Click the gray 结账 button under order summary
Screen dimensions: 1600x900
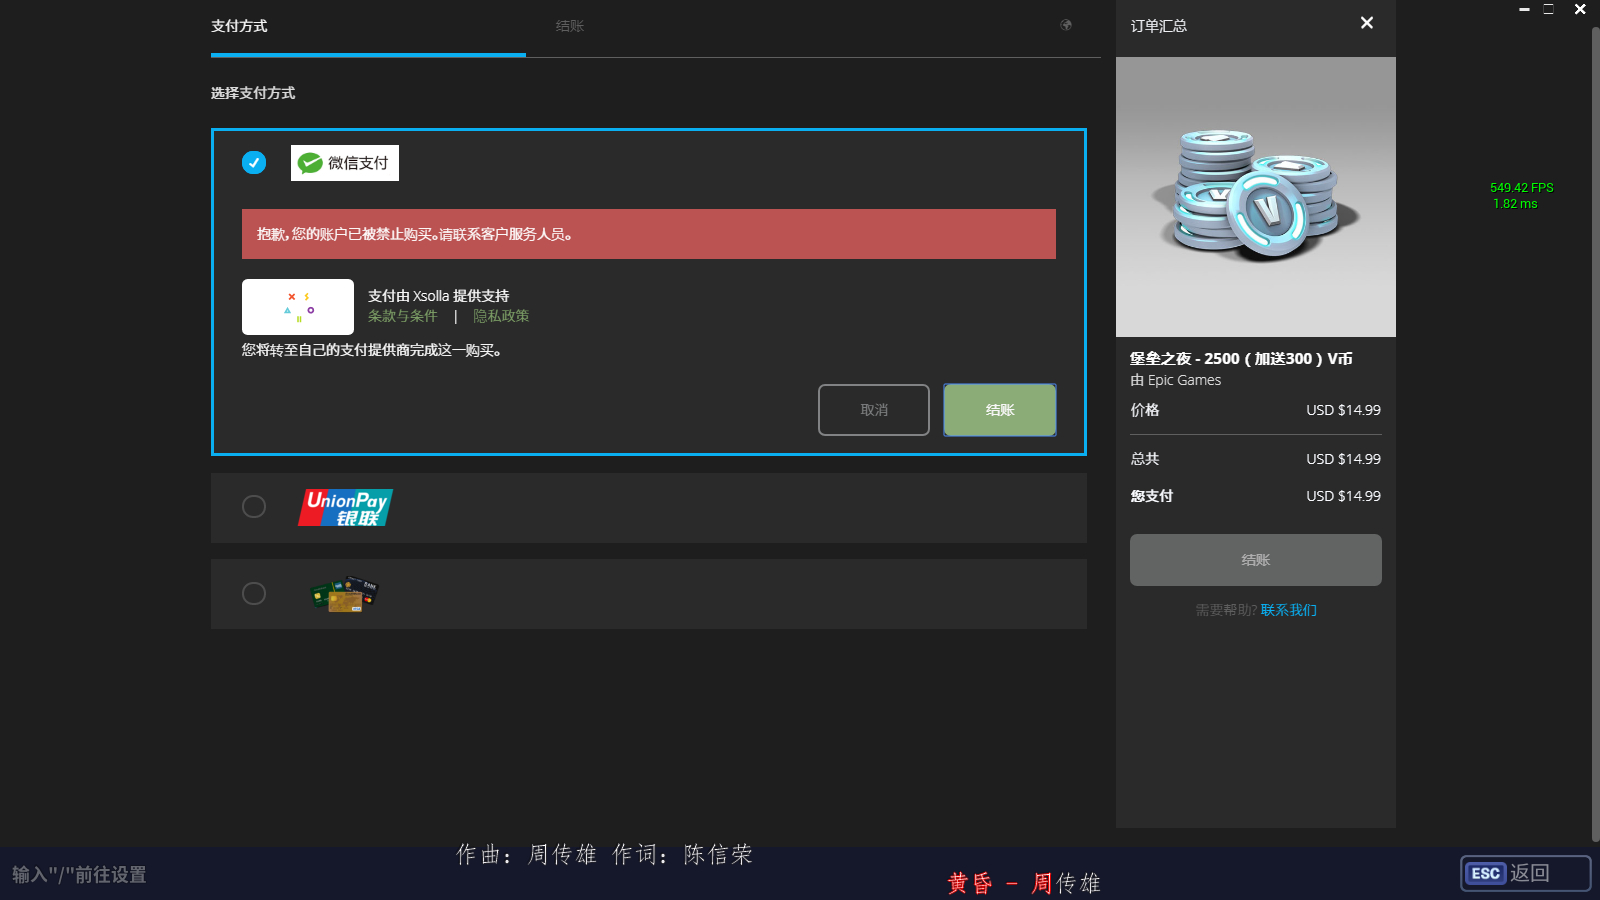coord(1256,560)
